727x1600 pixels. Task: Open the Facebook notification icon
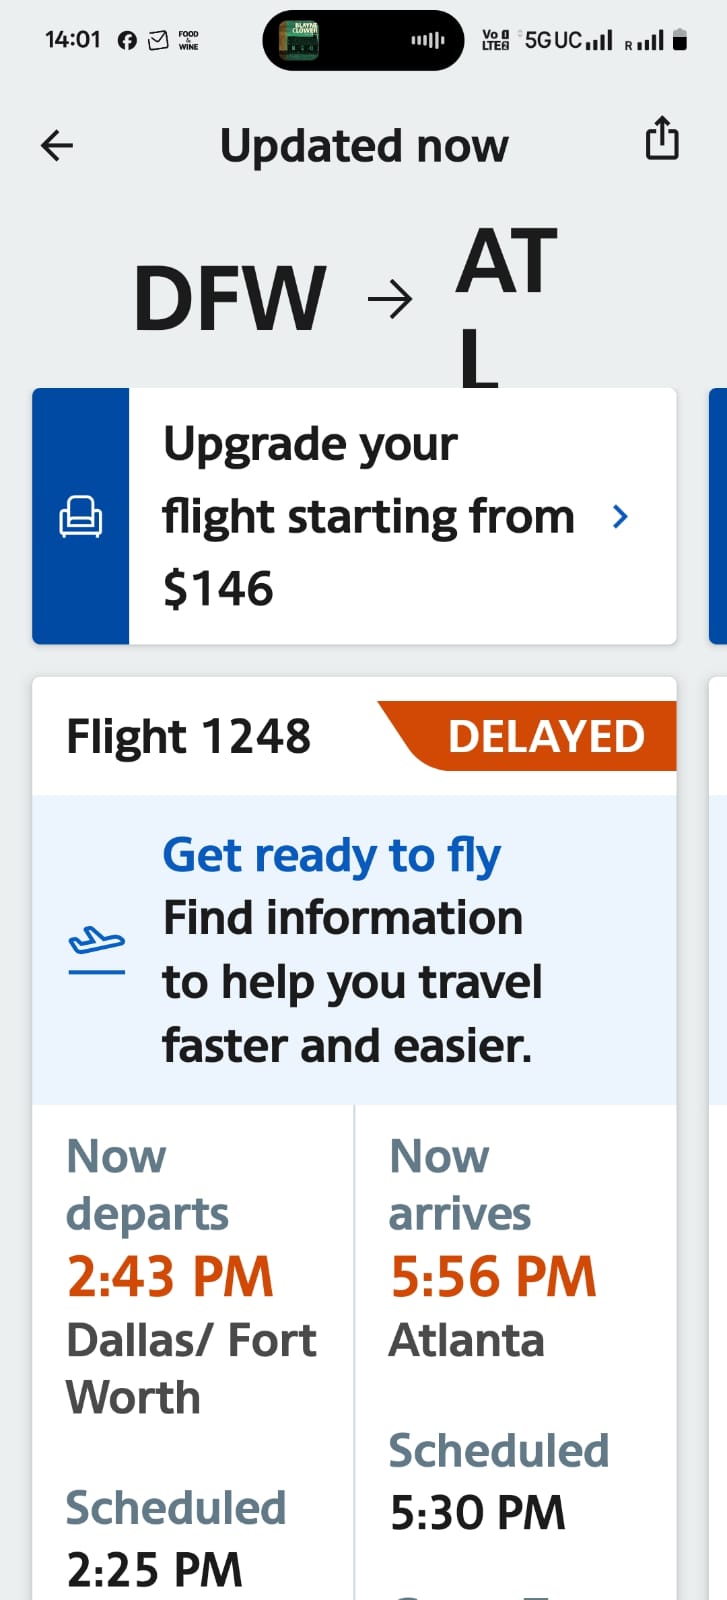(x=127, y=40)
